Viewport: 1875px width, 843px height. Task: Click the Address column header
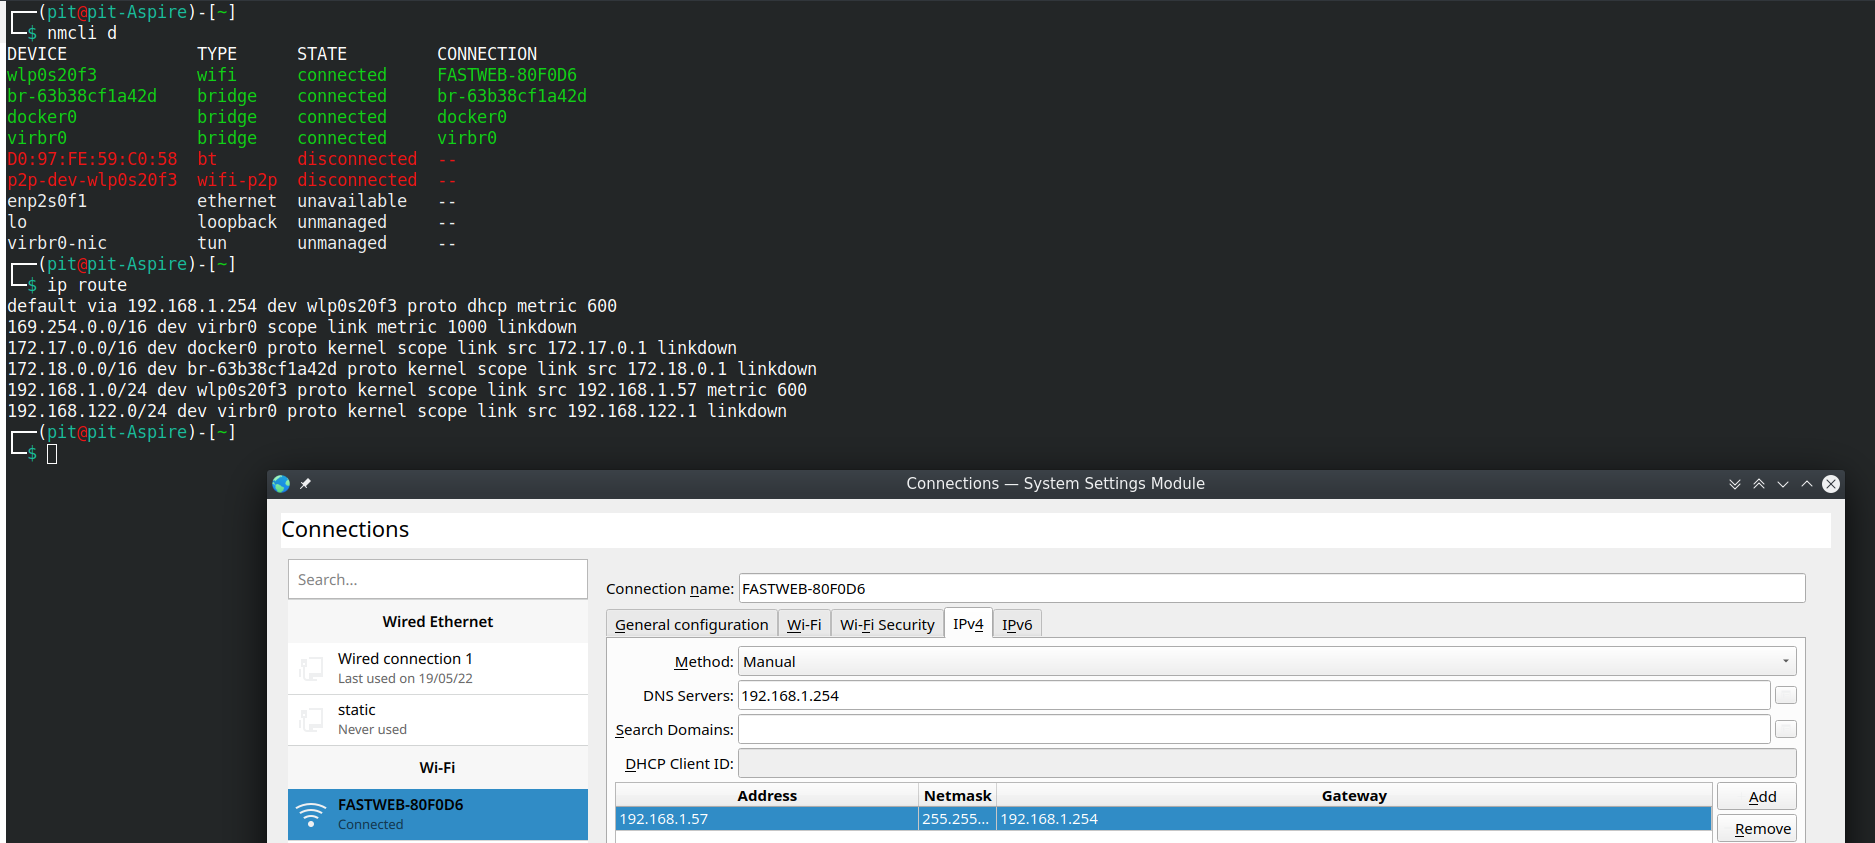click(x=767, y=795)
